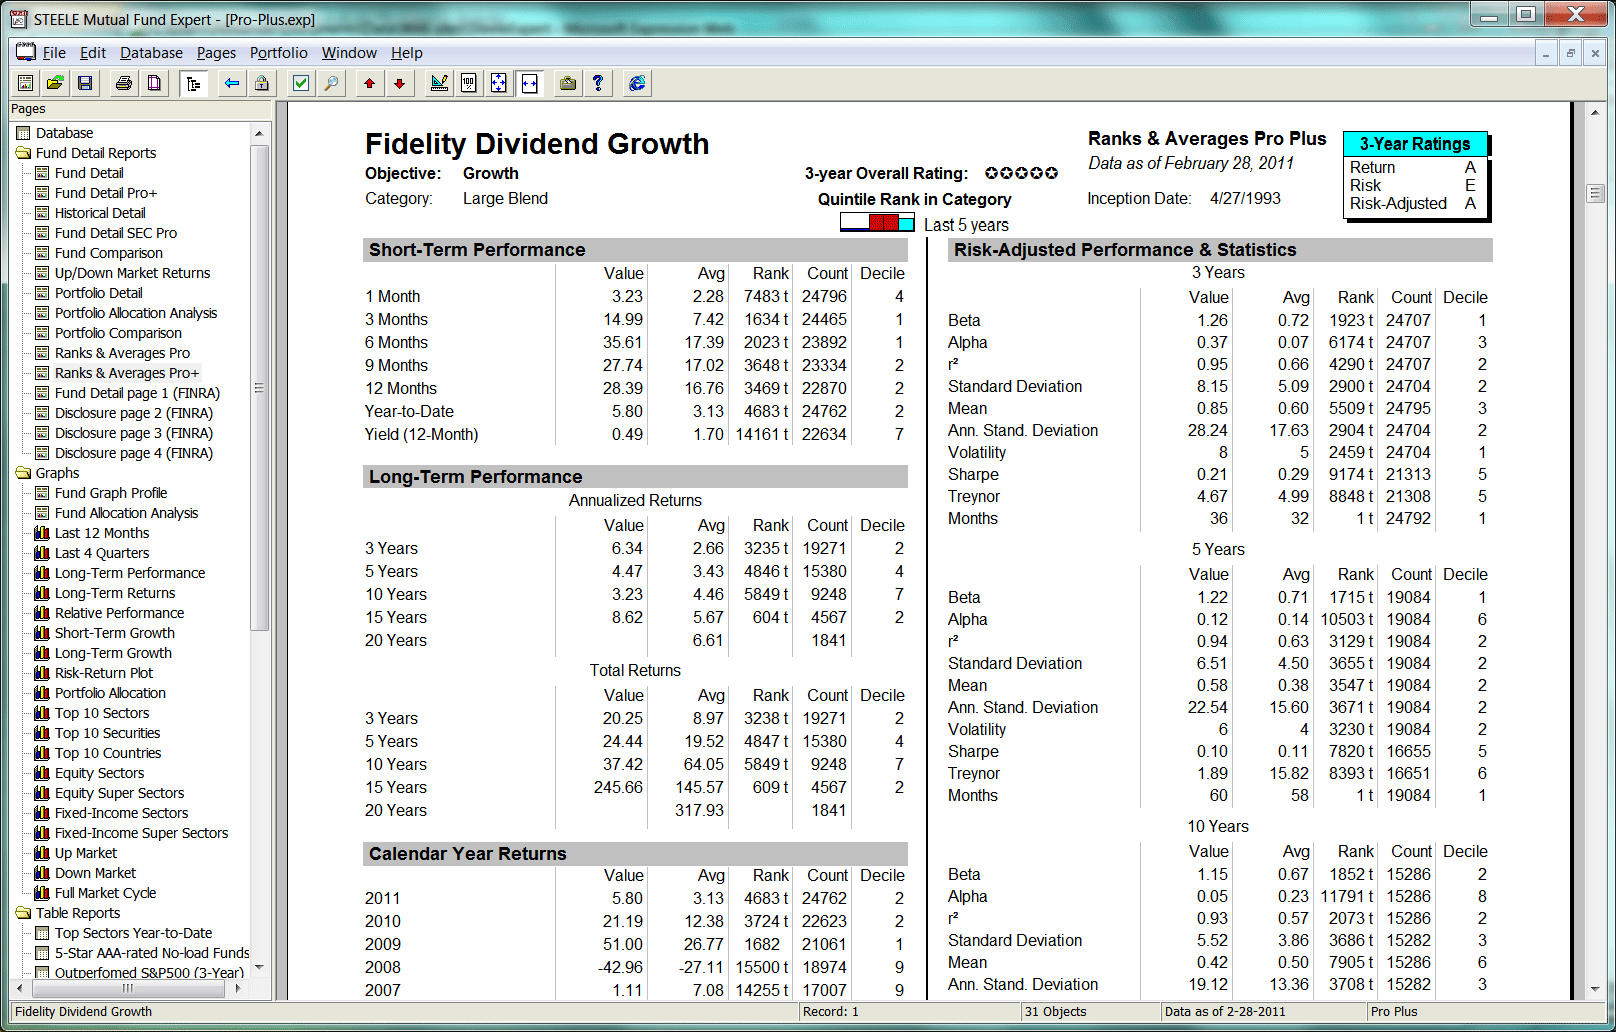This screenshot has width=1616, height=1032.
Task: Click the Internet Explorer web icon
Action: [637, 84]
